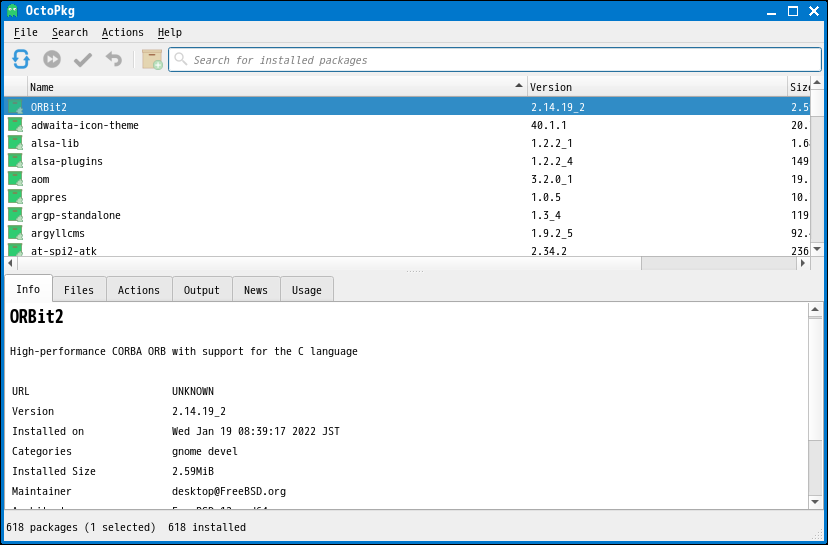This screenshot has height=545, width=828.
Task: Click the package icon beside argp-standalone
Action: [15, 214]
